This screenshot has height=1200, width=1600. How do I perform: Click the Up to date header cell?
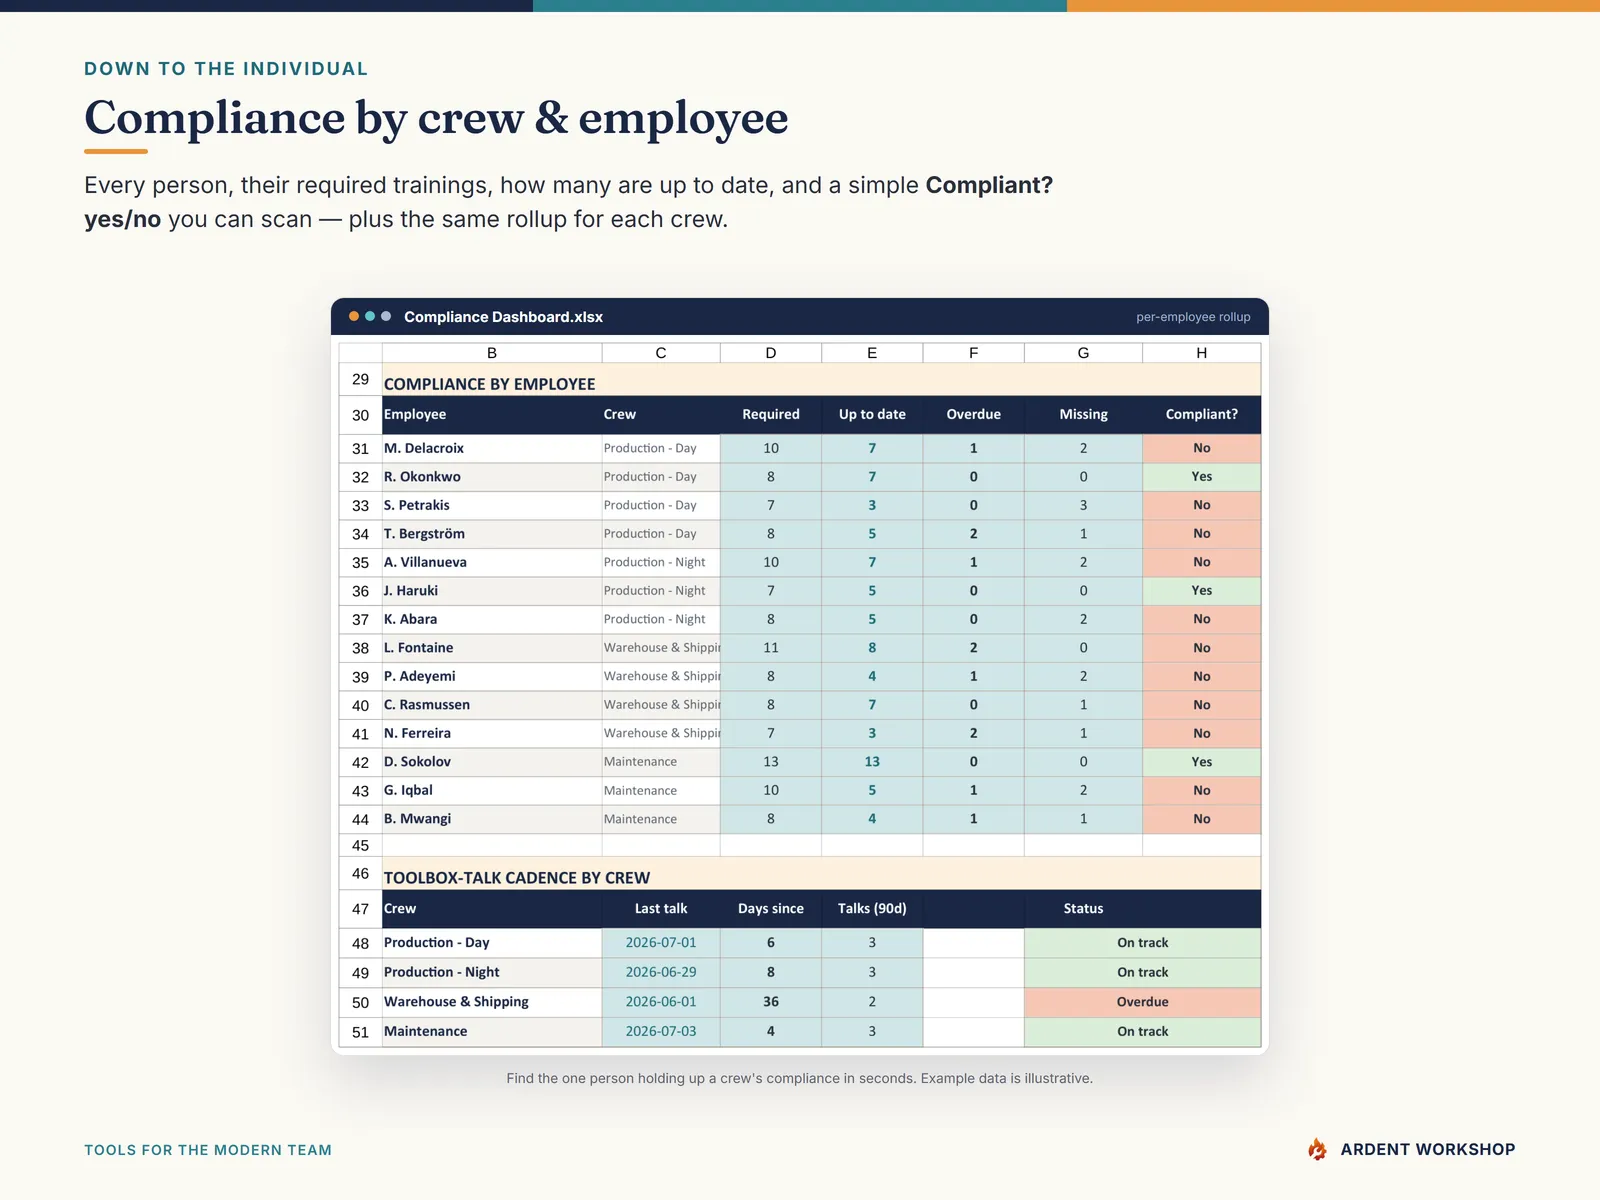(x=872, y=414)
